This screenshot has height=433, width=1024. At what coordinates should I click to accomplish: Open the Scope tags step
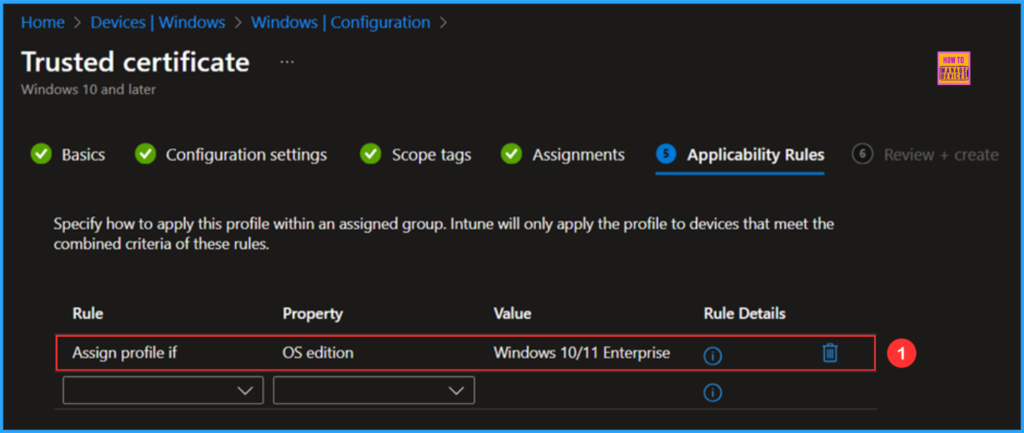431,155
